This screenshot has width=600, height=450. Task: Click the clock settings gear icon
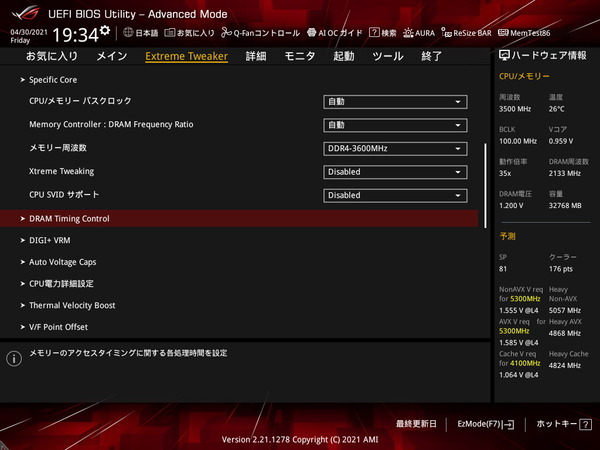coord(105,32)
